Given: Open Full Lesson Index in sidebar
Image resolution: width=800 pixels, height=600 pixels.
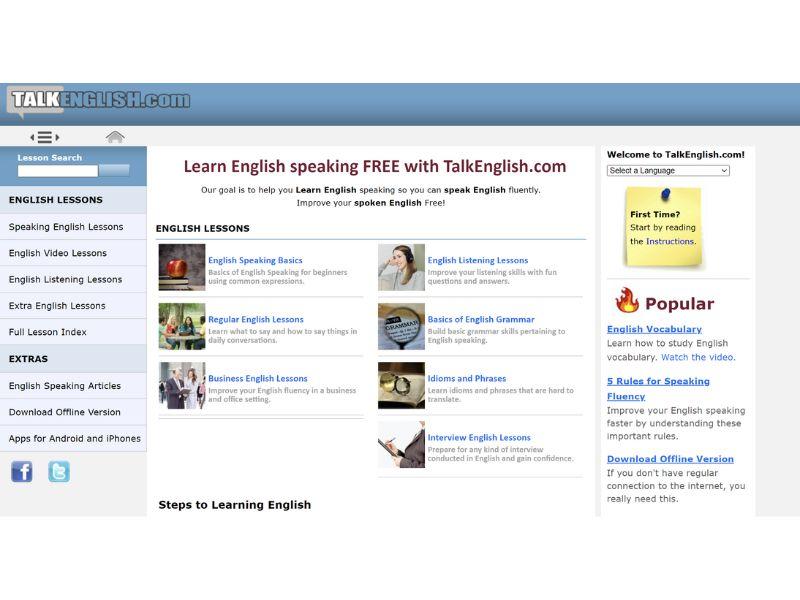Looking at the screenshot, I should click(x=73, y=332).
